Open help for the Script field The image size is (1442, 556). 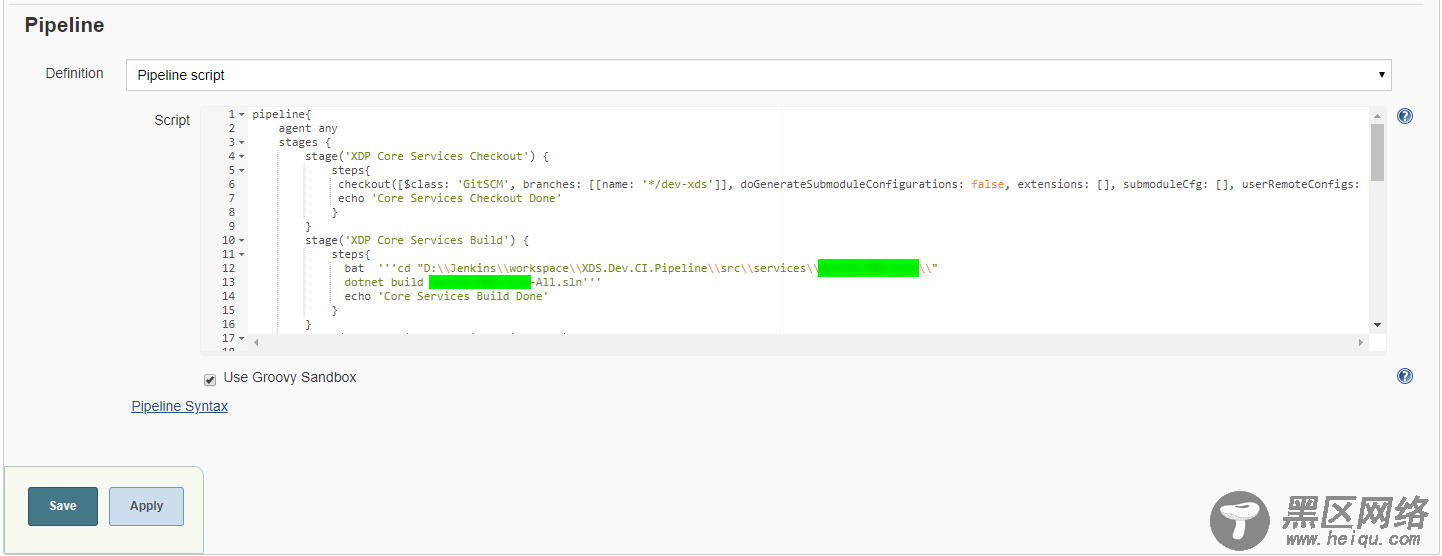tap(1405, 116)
